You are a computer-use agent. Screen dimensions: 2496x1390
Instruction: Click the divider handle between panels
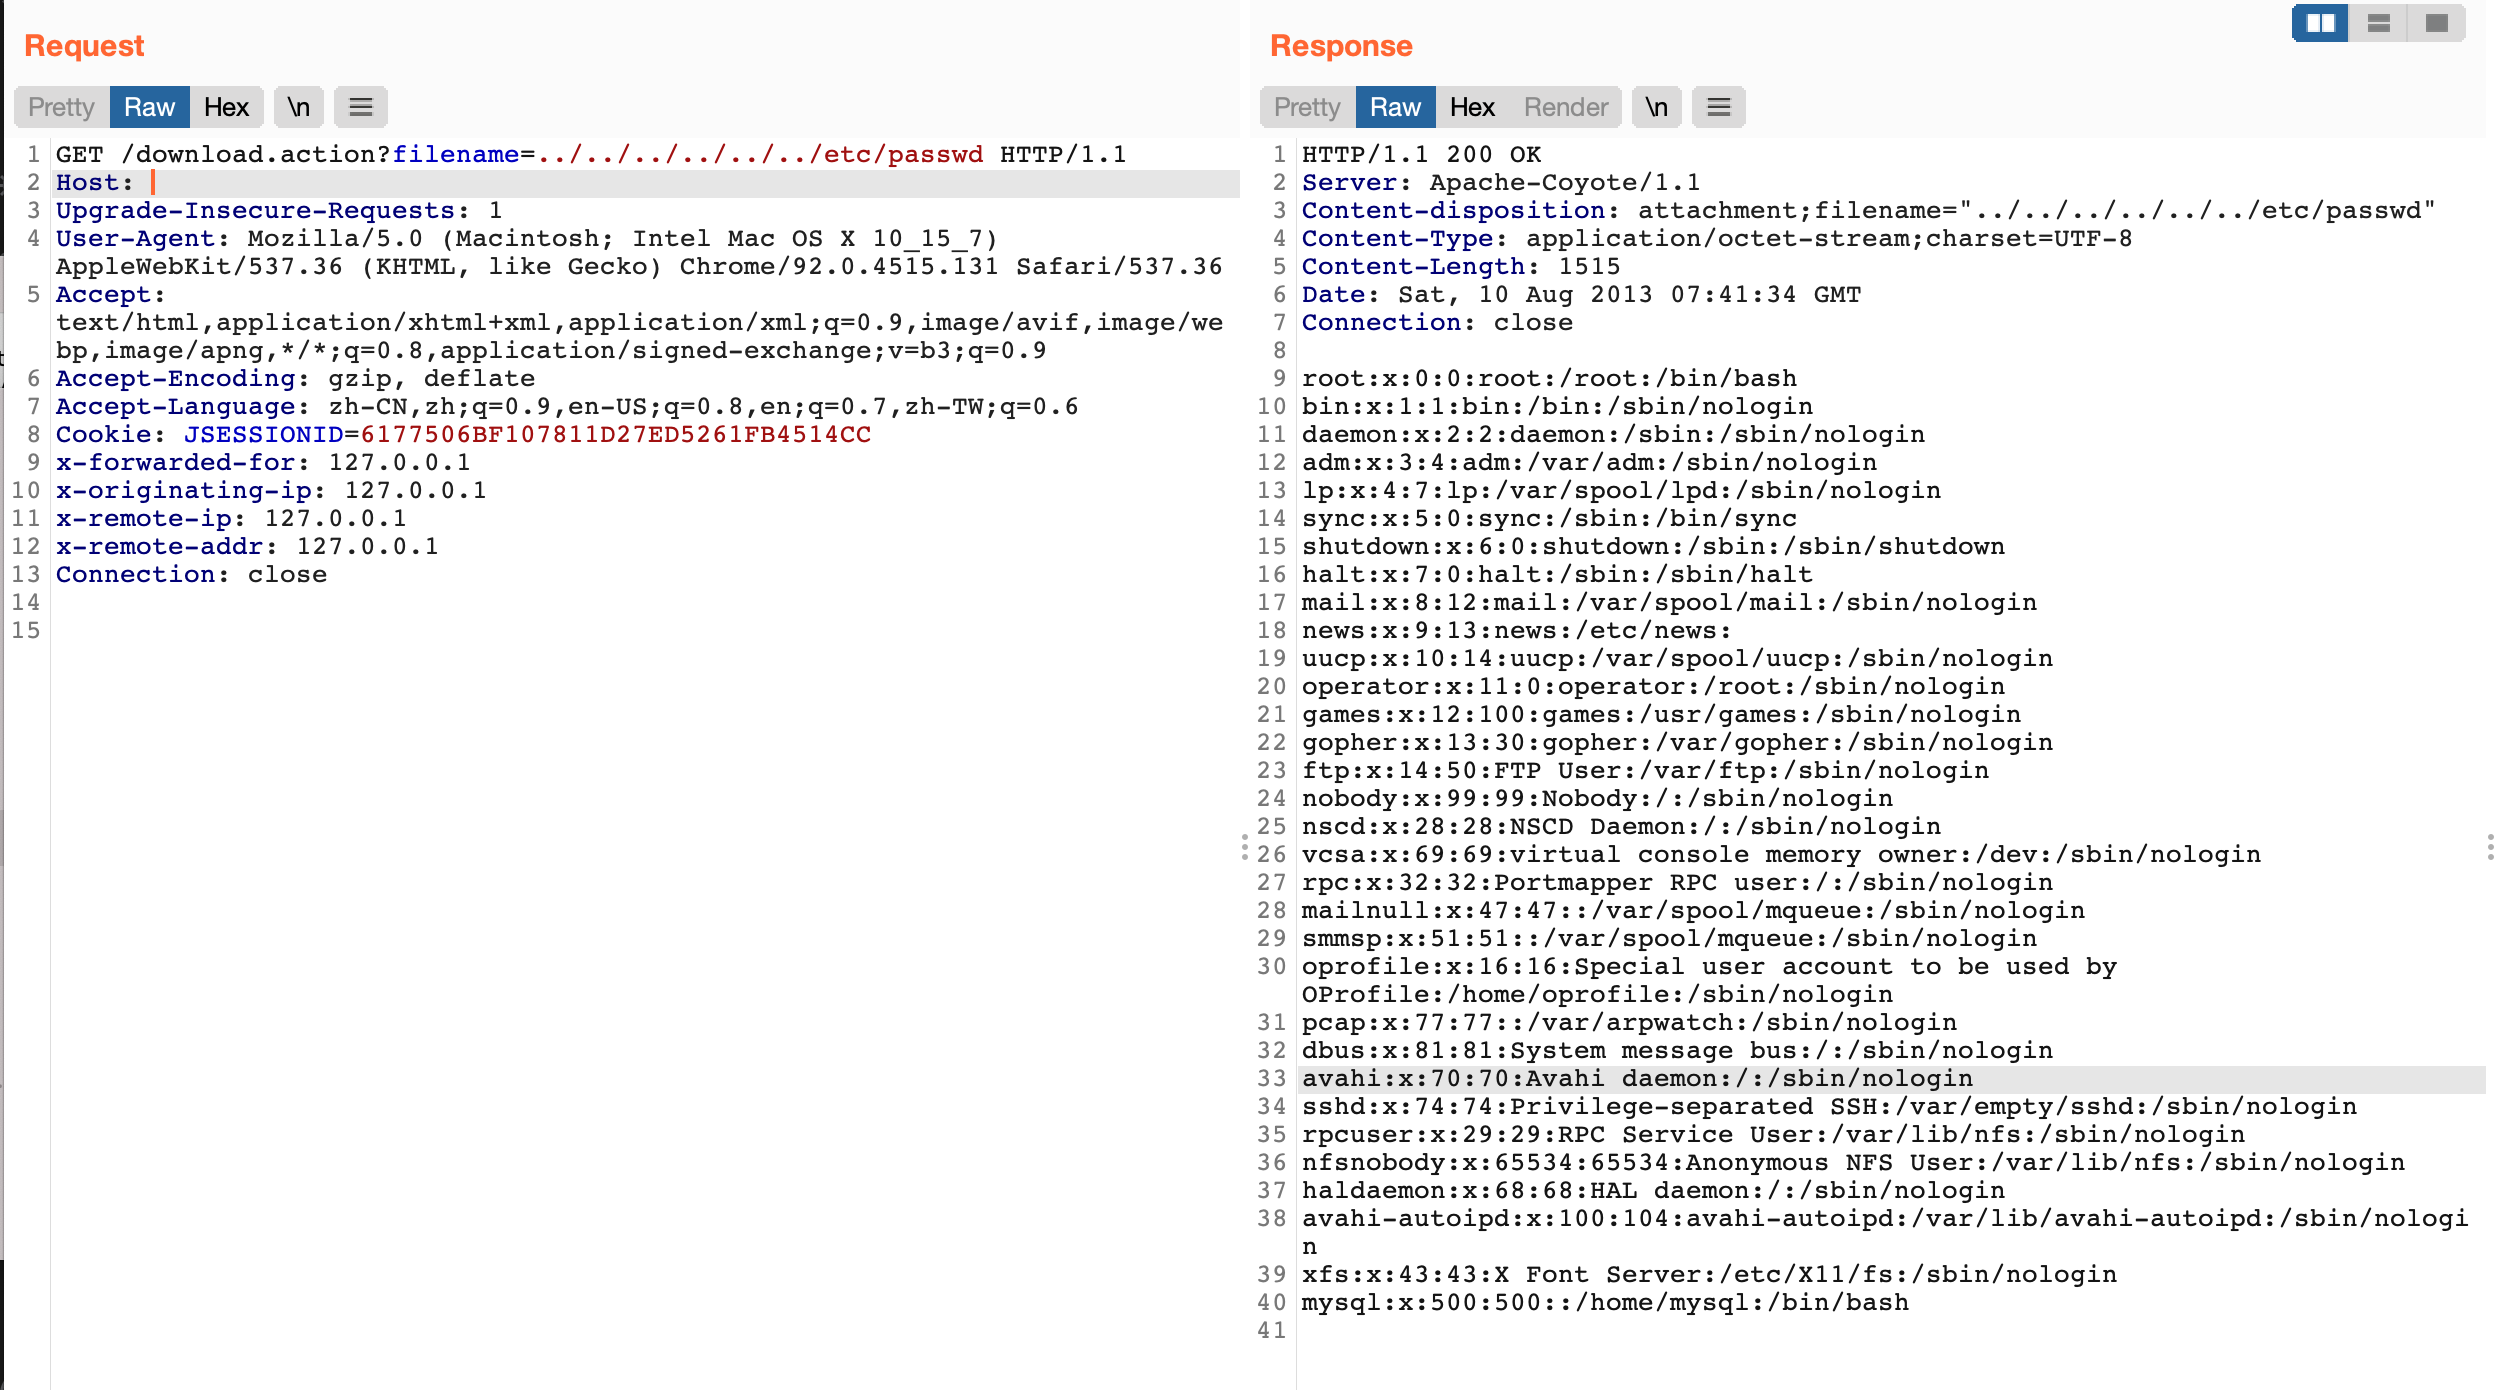pyautogui.click(x=1244, y=847)
